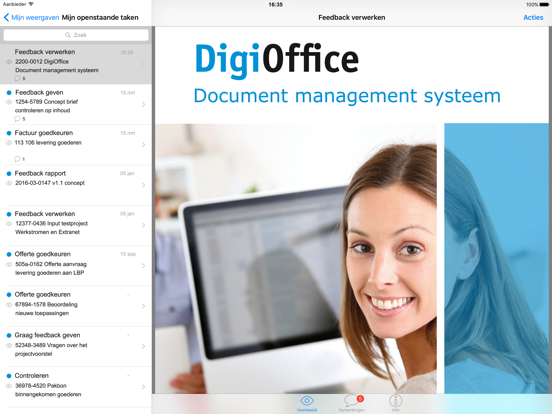Image resolution: width=552 pixels, height=414 pixels.
Task: Click unread blue dot of Feedback rapport
Action: click(x=9, y=174)
